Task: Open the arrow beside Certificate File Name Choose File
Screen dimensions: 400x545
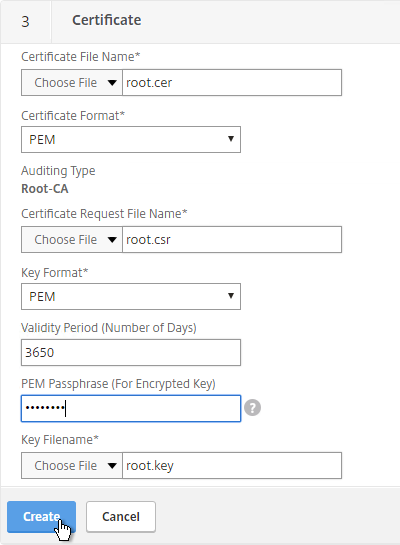Action: click(x=112, y=83)
